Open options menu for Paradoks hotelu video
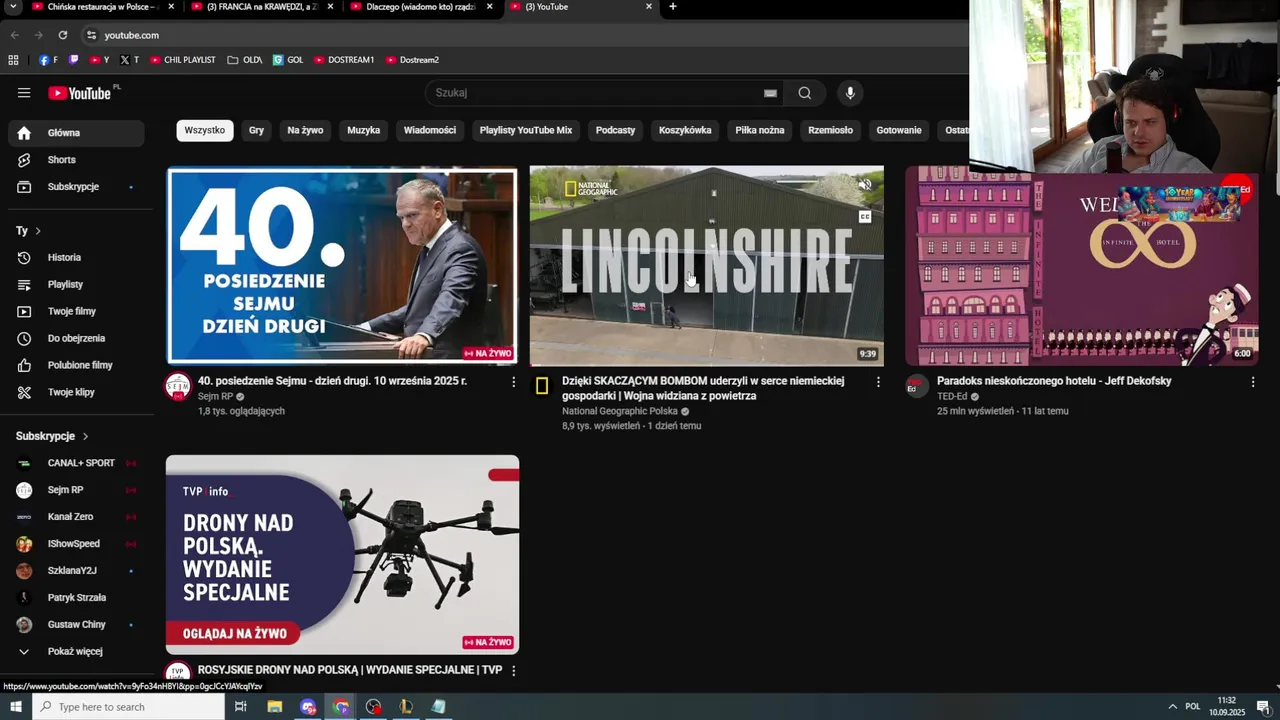Image resolution: width=1280 pixels, height=720 pixels. [x=1253, y=382]
